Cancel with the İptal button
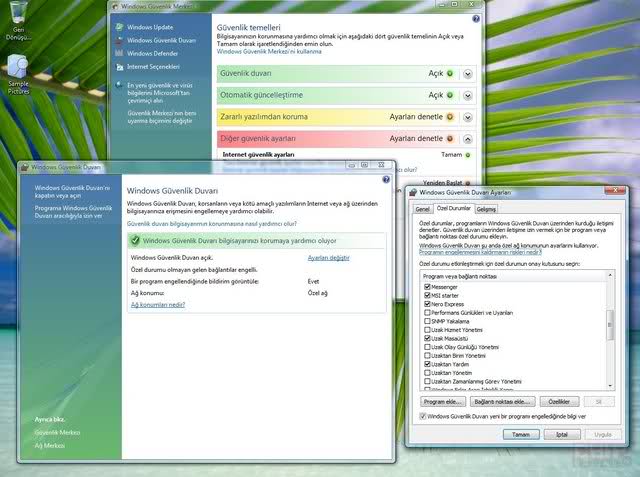The image size is (640, 477). (x=562, y=435)
